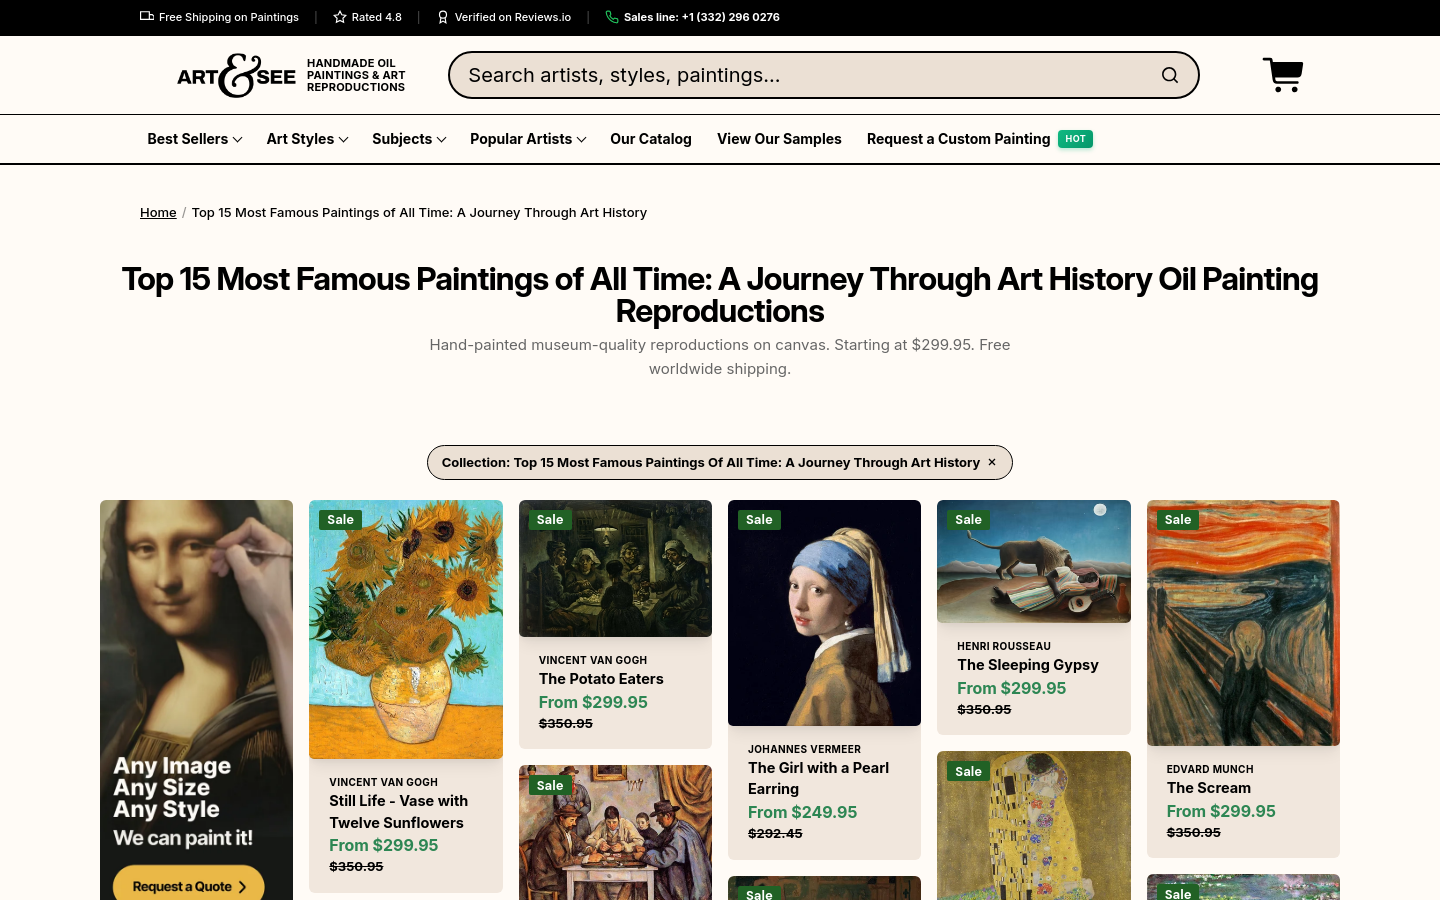Viewport: 1440px width, 900px height.
Task: Click the title Still Life - Vase with Twelve Sunflowers
Action: [399, 812]
